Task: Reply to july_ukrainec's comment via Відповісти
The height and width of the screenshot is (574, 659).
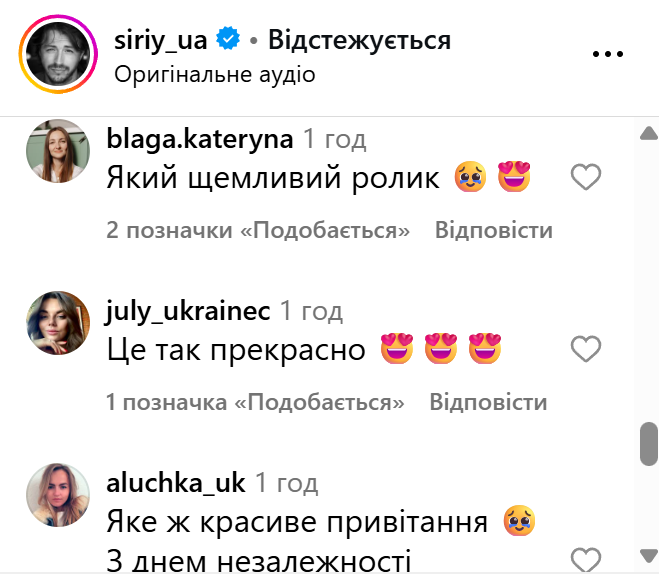Action: tap(488, 402)
